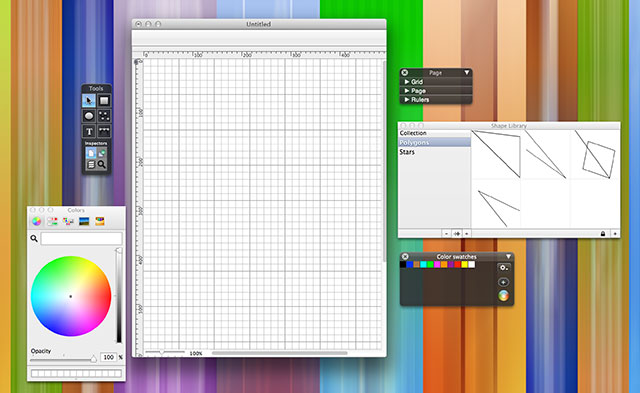640x393 pixels.
Task: Pick the orange color swatch
Action: tap(444, 264)
